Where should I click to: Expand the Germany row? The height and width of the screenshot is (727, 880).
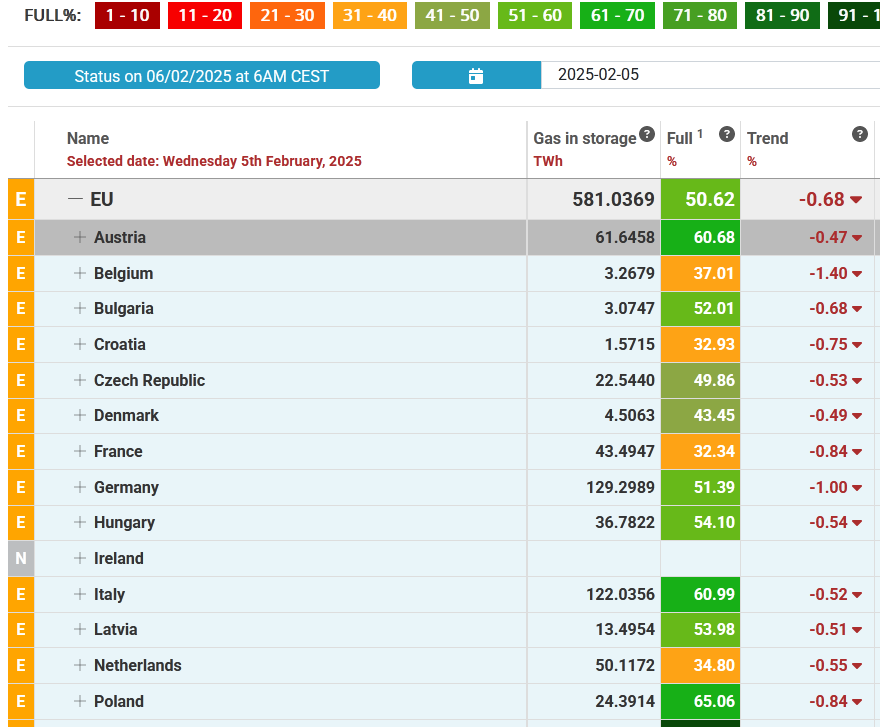80,487
